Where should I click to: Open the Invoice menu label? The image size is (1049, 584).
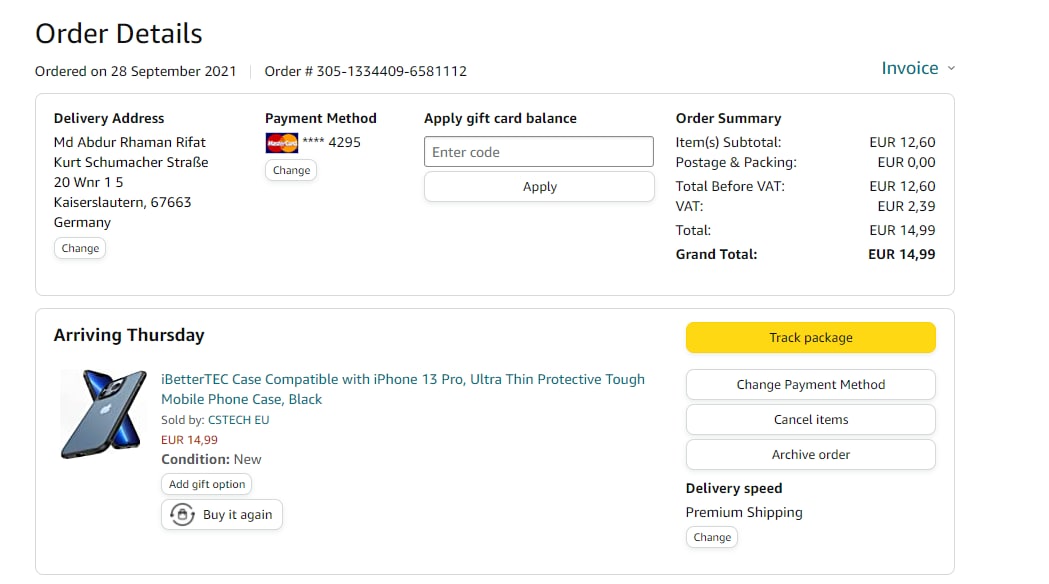coord(909,68)
